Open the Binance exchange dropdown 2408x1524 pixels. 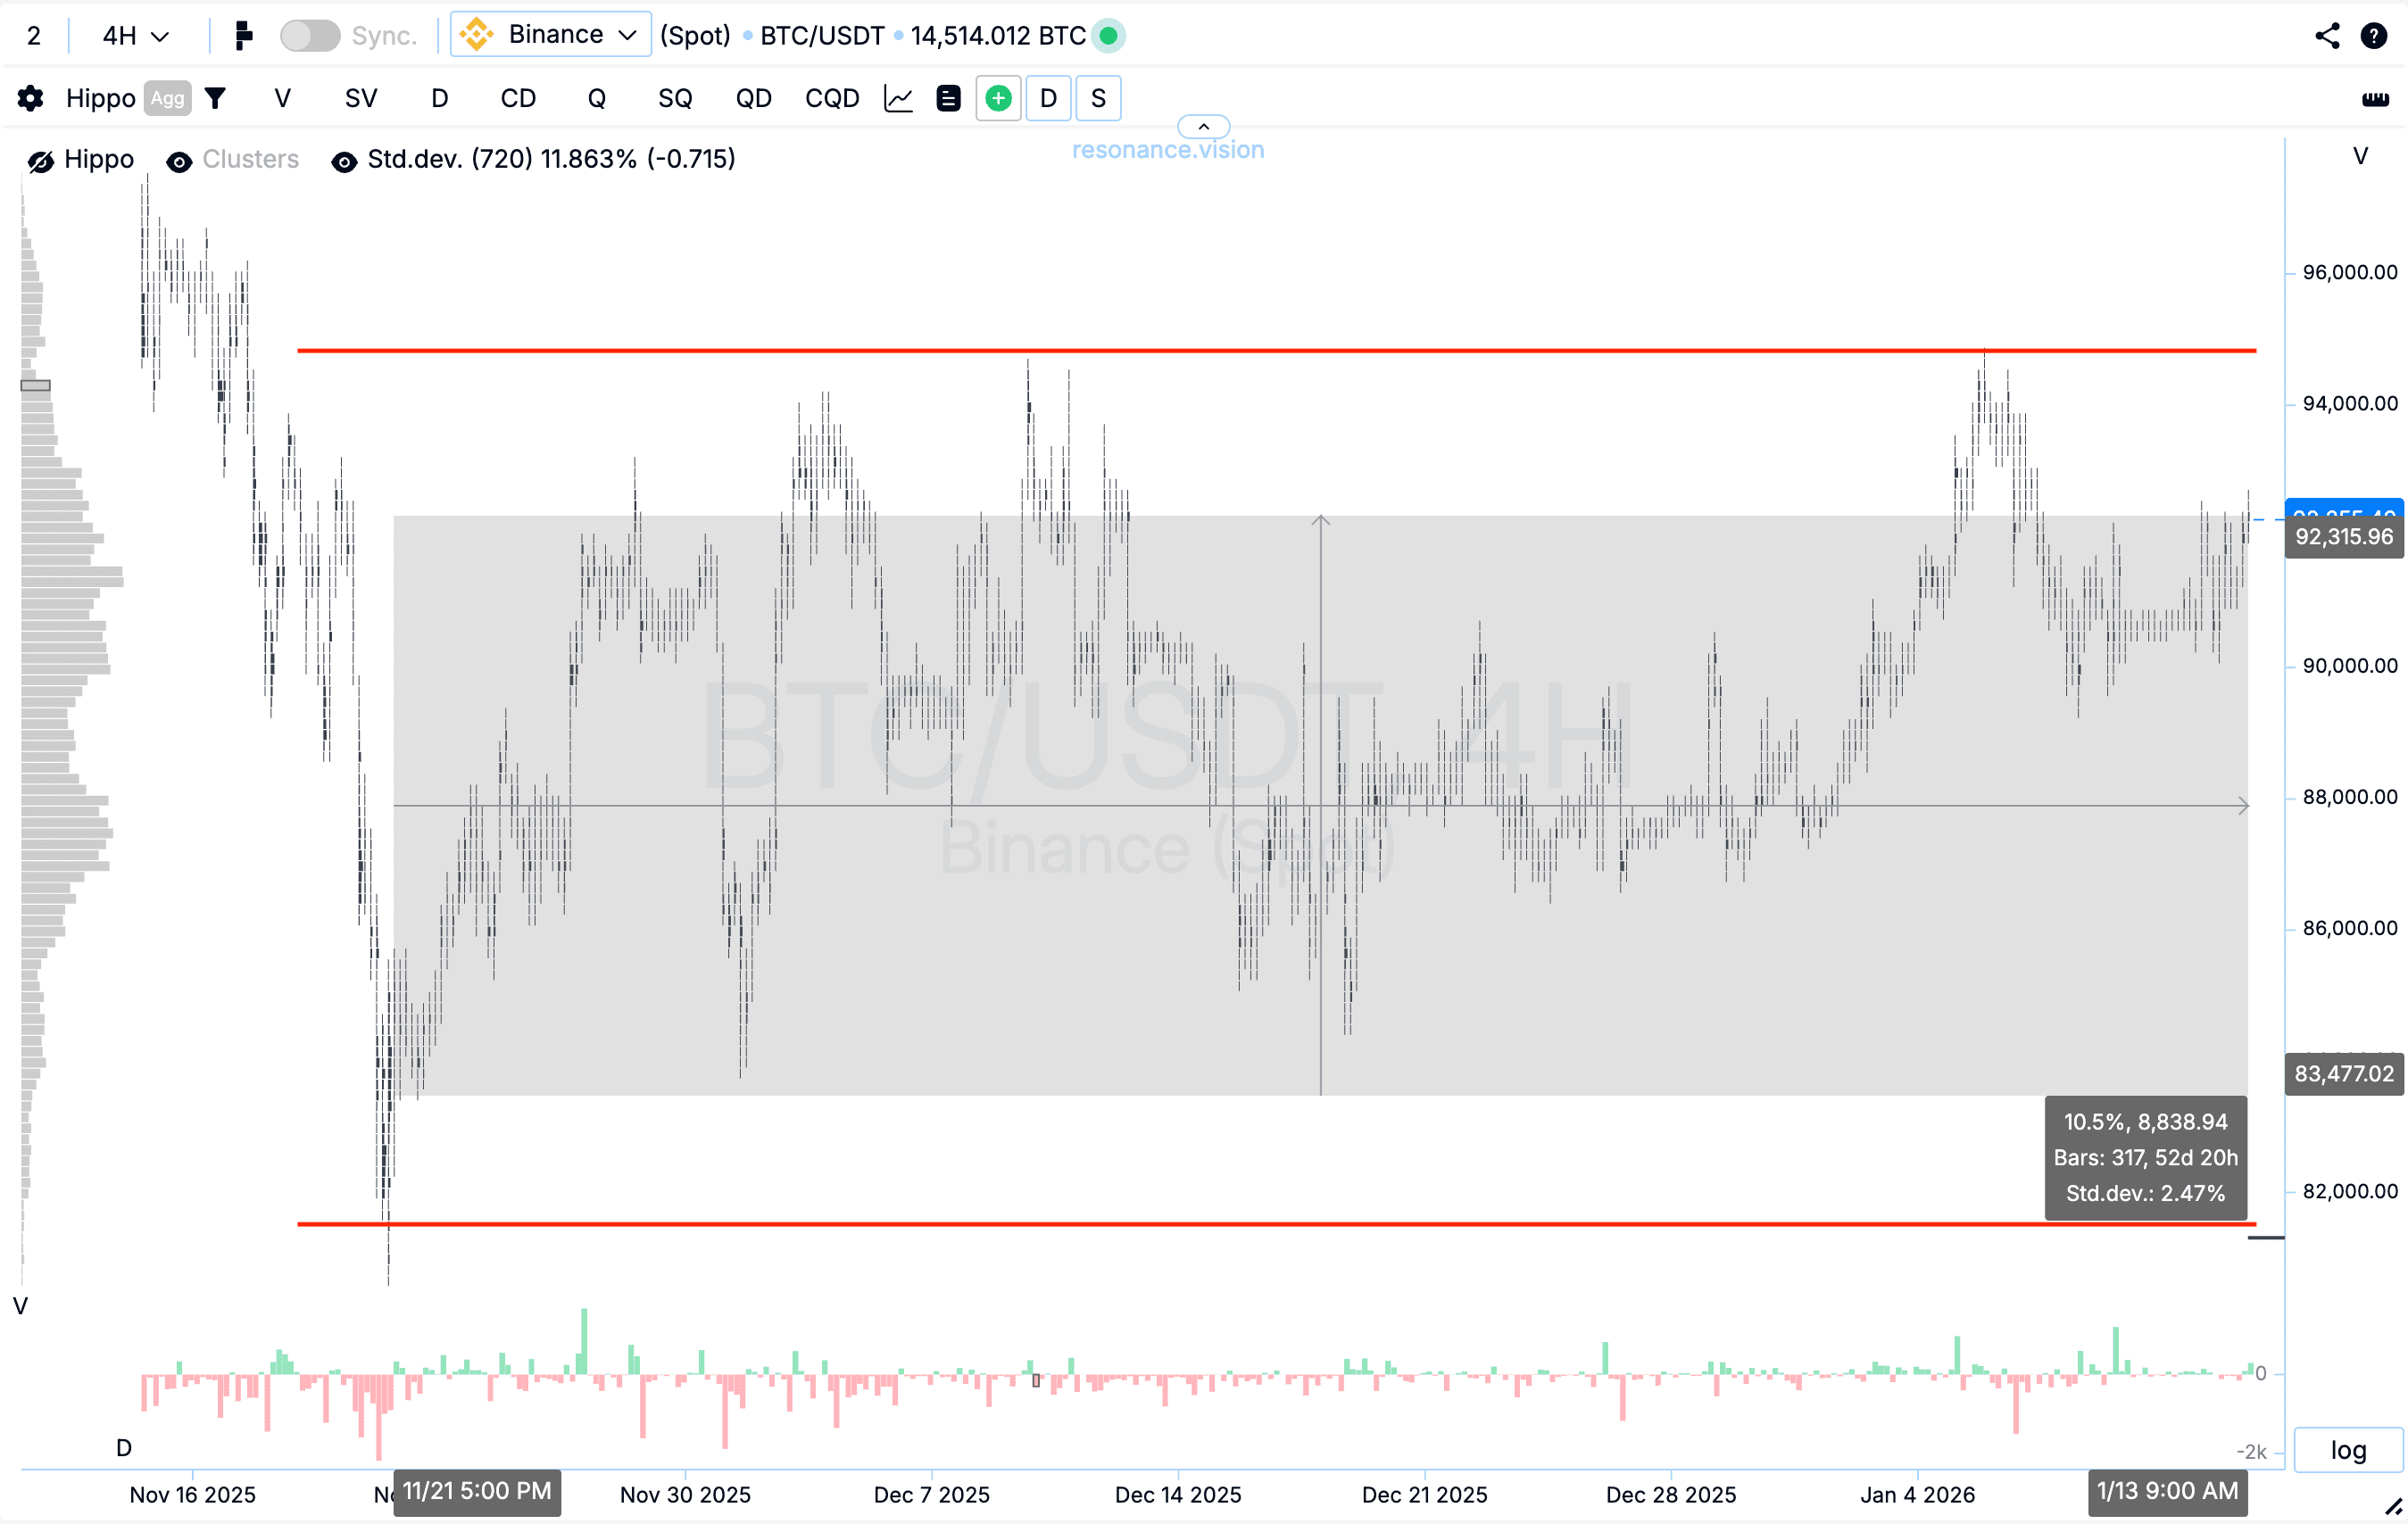coord(551,35)
